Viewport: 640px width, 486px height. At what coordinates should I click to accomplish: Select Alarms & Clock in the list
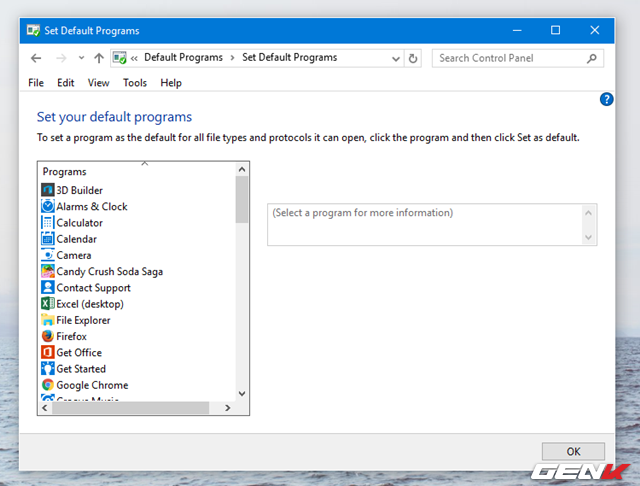(x=92, y=206)
